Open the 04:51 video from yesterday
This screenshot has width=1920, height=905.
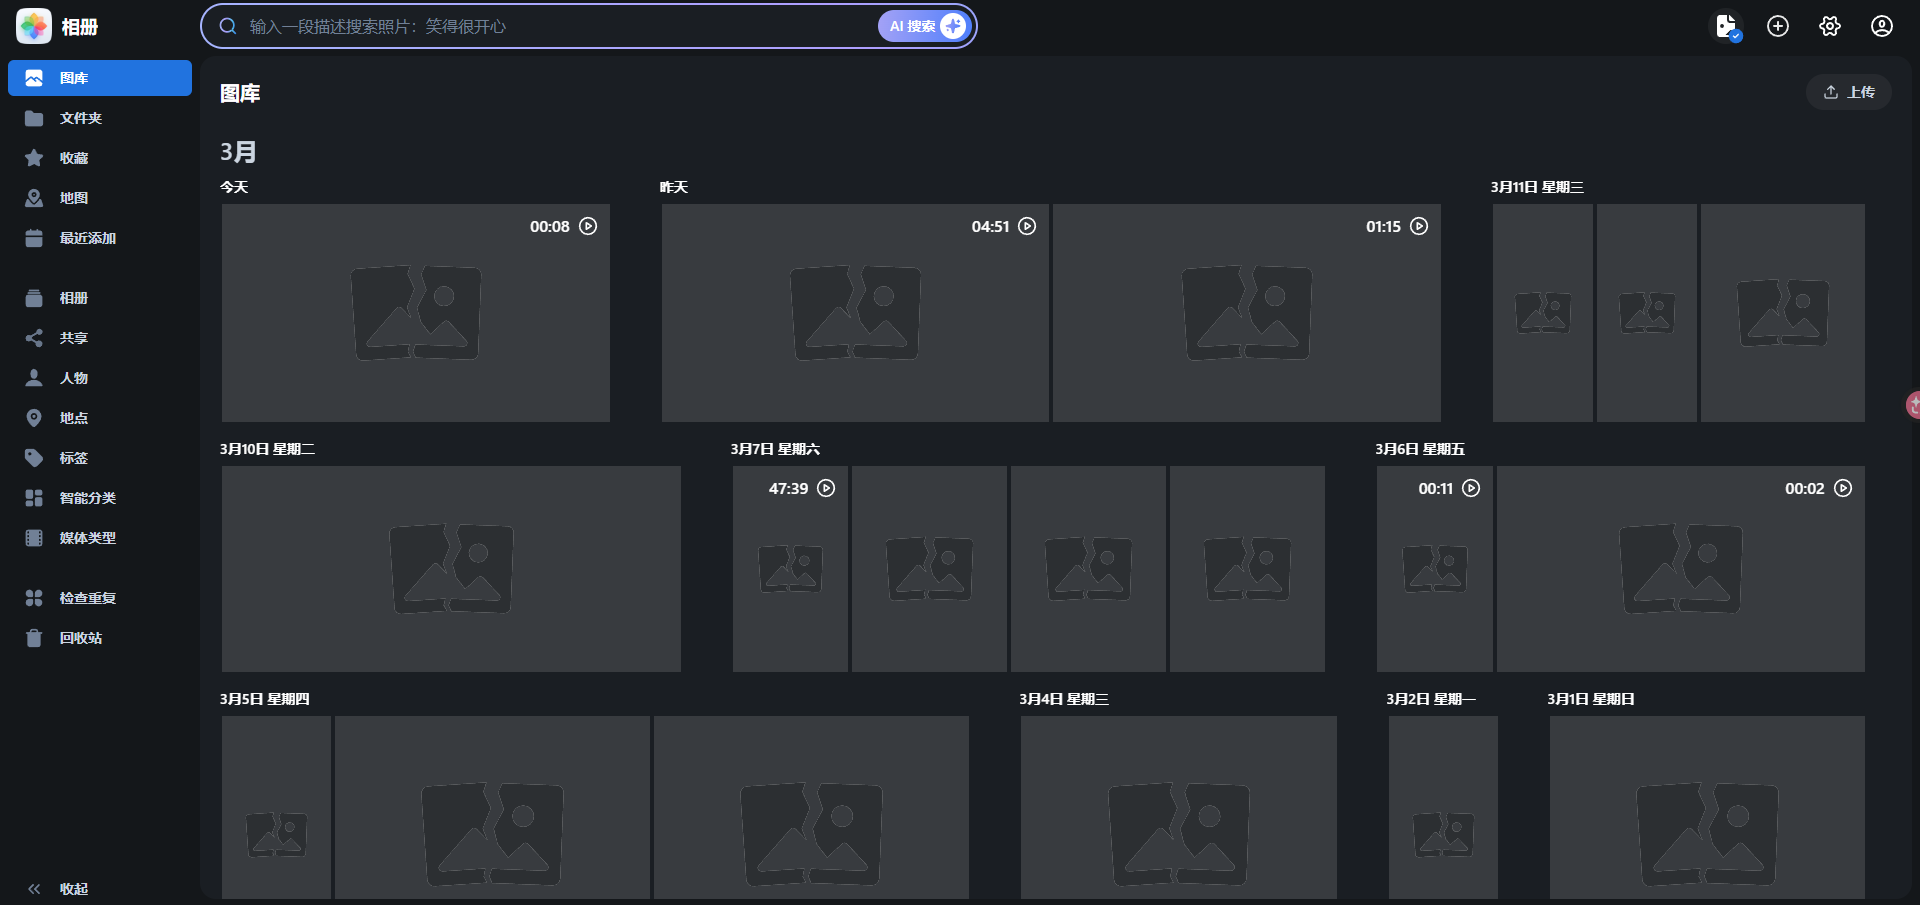coord(855,313)
